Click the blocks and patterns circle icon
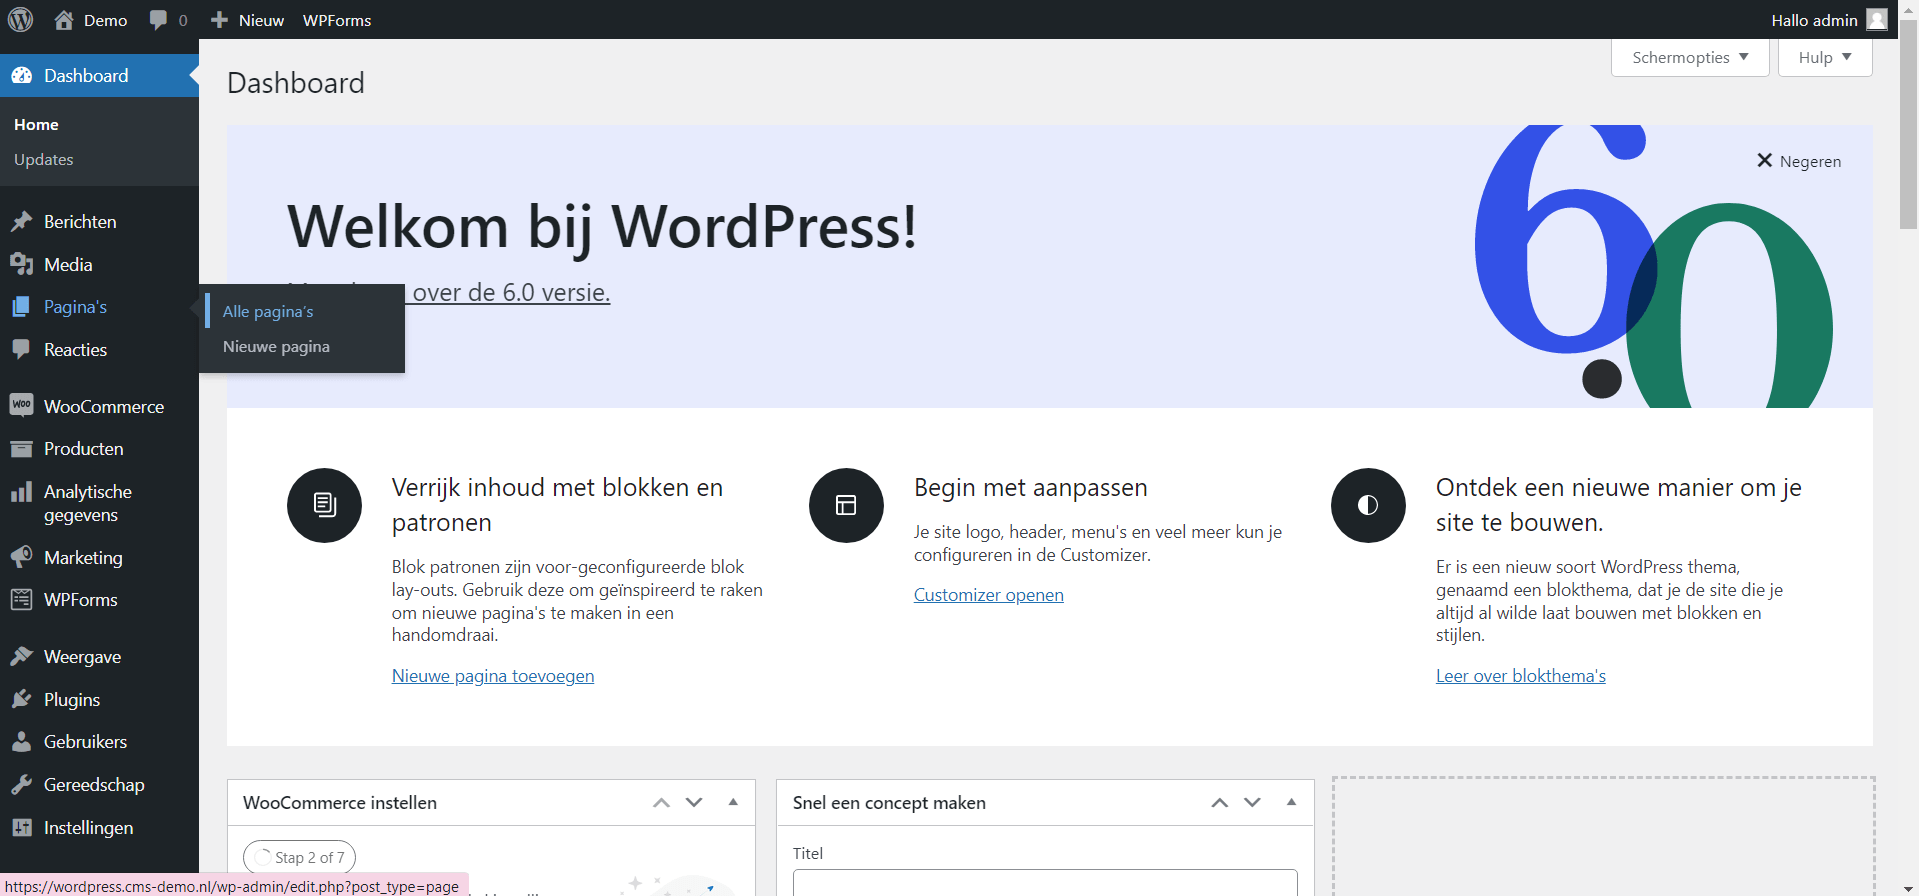The width and height of the screenshot is (1920, 896). pos(324,505)
